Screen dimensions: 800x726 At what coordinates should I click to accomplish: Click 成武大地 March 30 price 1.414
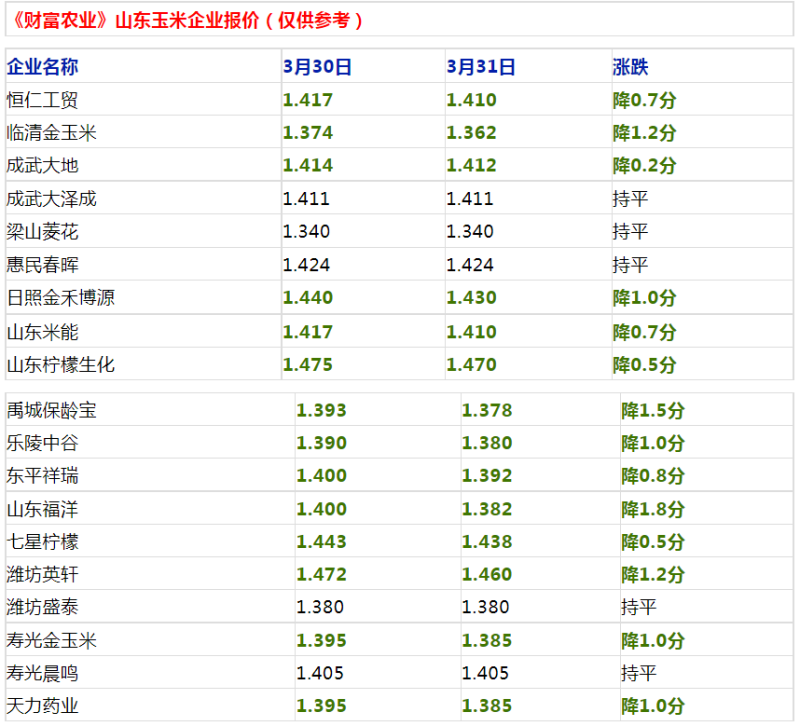pyautogui.click(x=308, y=165)
